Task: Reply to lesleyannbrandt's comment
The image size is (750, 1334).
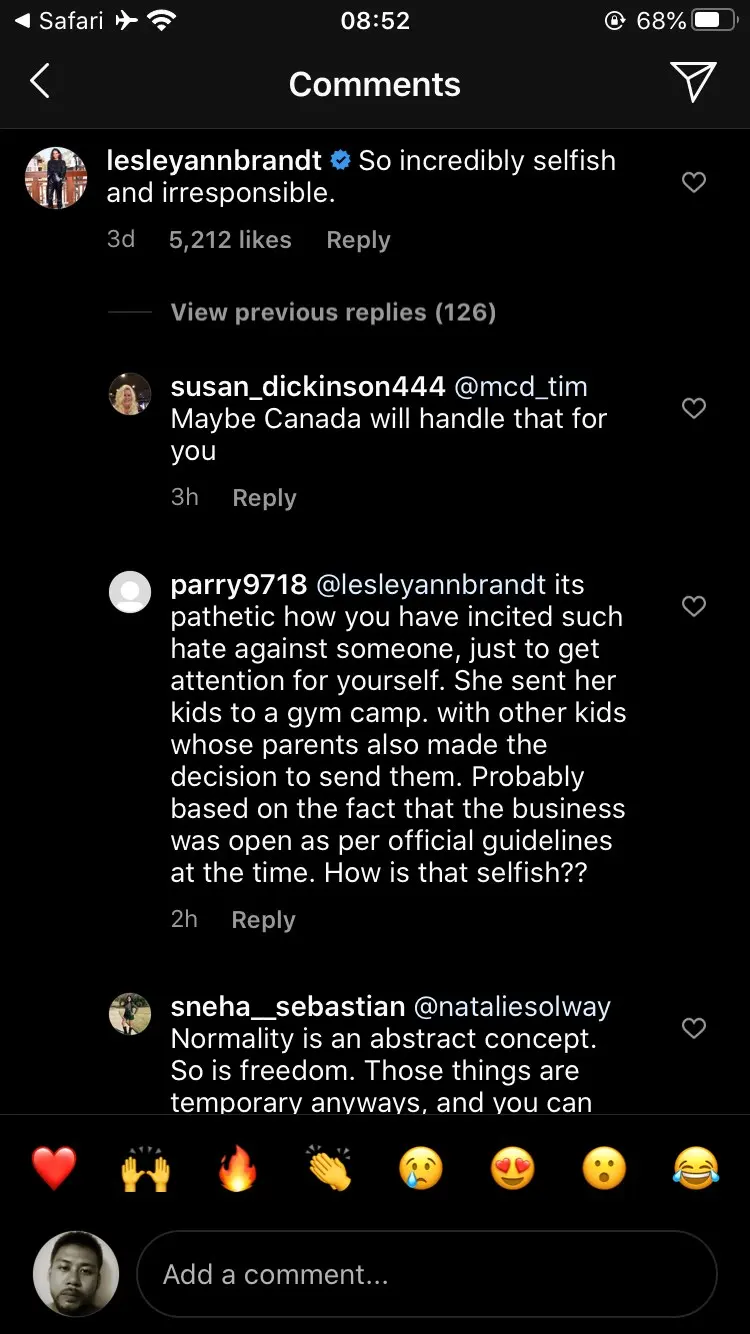Action: (358, 240)
